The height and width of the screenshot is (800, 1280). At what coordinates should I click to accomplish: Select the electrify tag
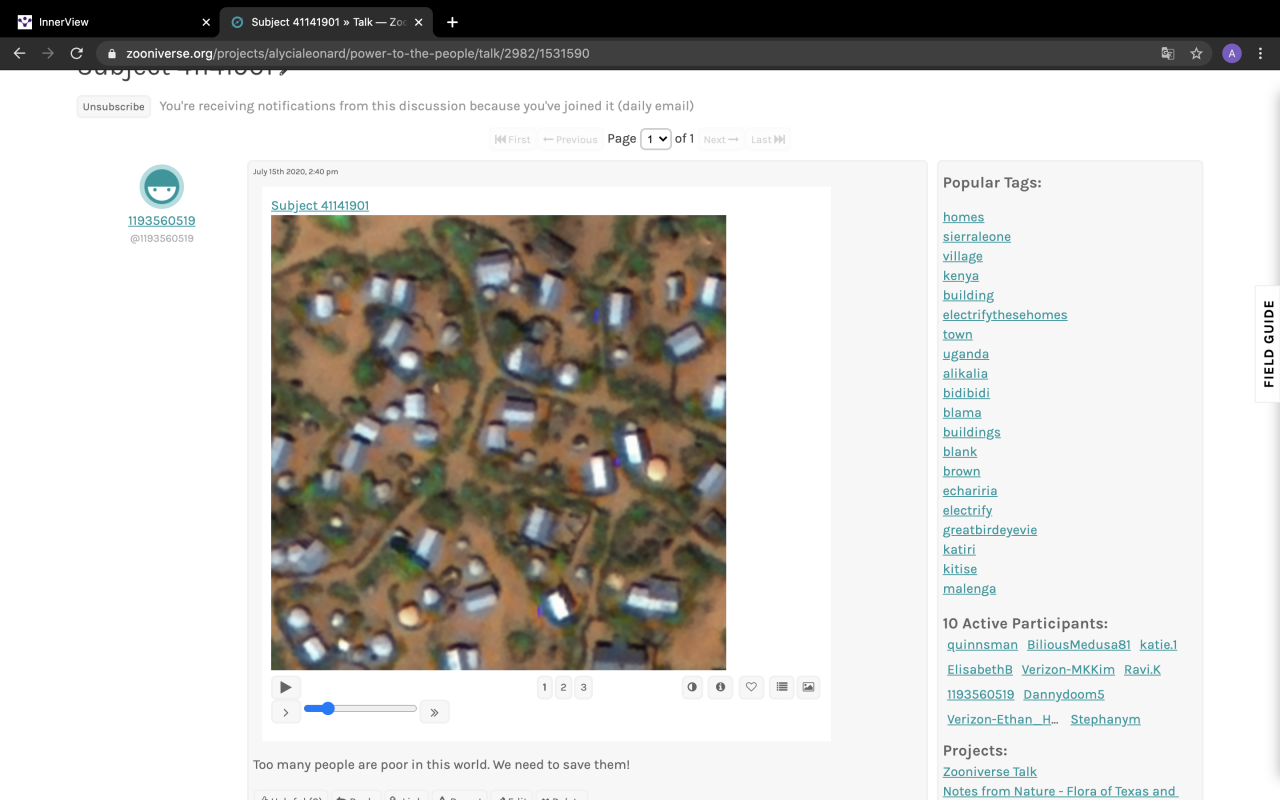coord(967,510)
